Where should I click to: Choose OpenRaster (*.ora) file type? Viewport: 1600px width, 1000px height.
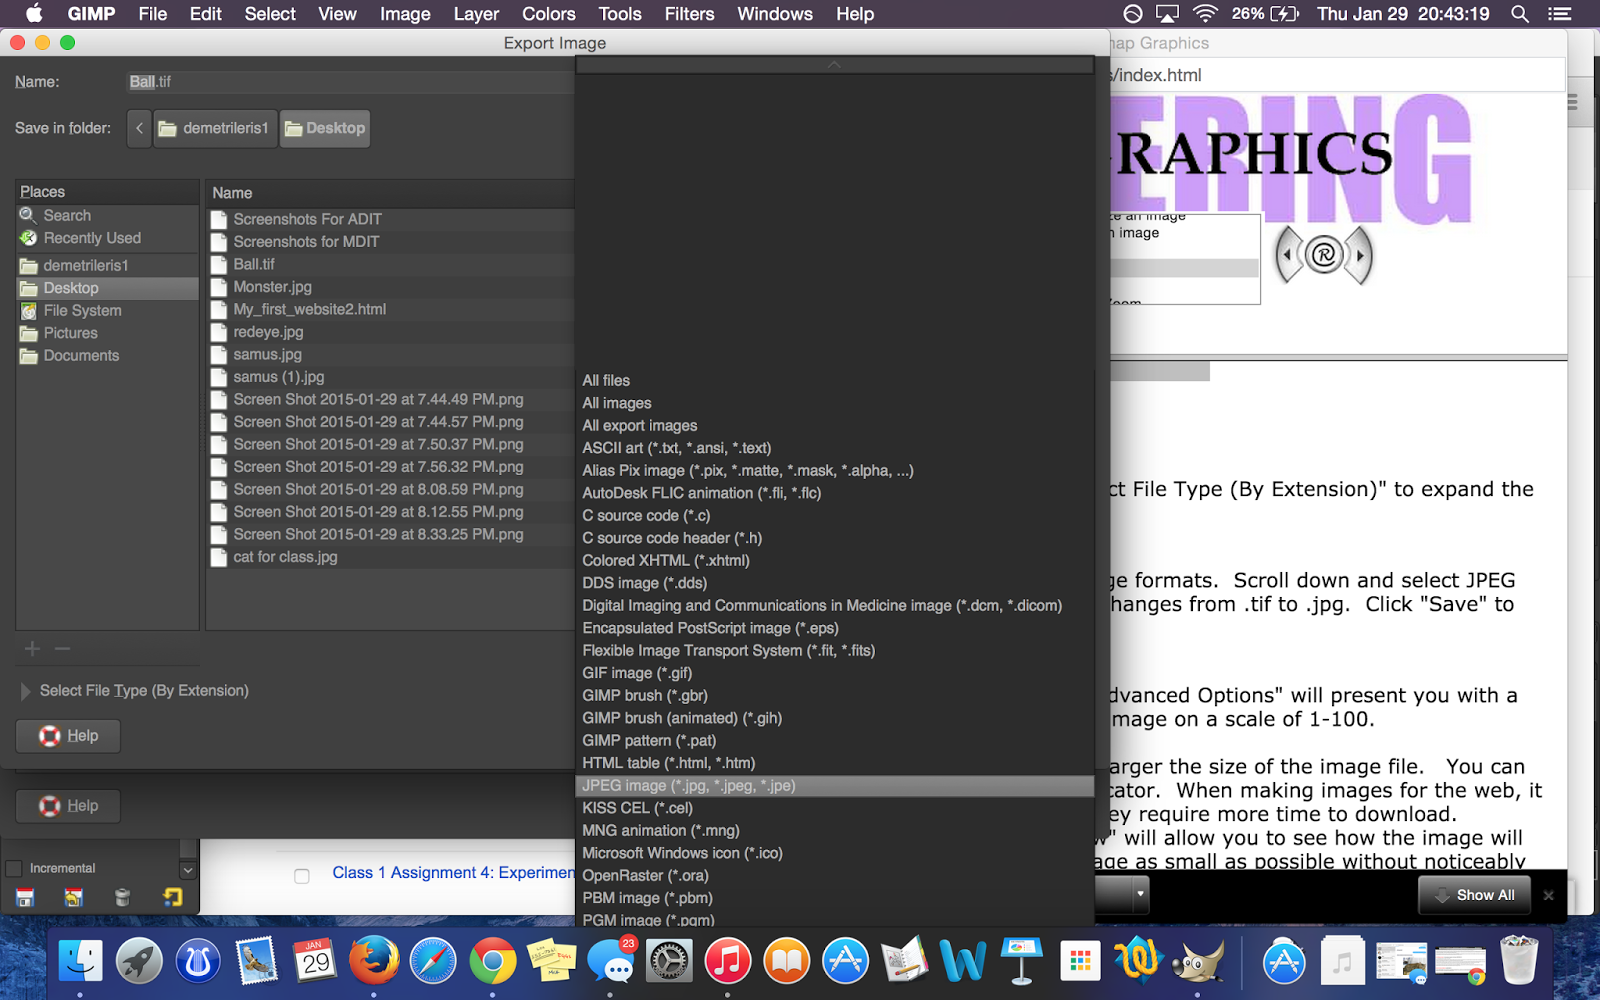835,876
